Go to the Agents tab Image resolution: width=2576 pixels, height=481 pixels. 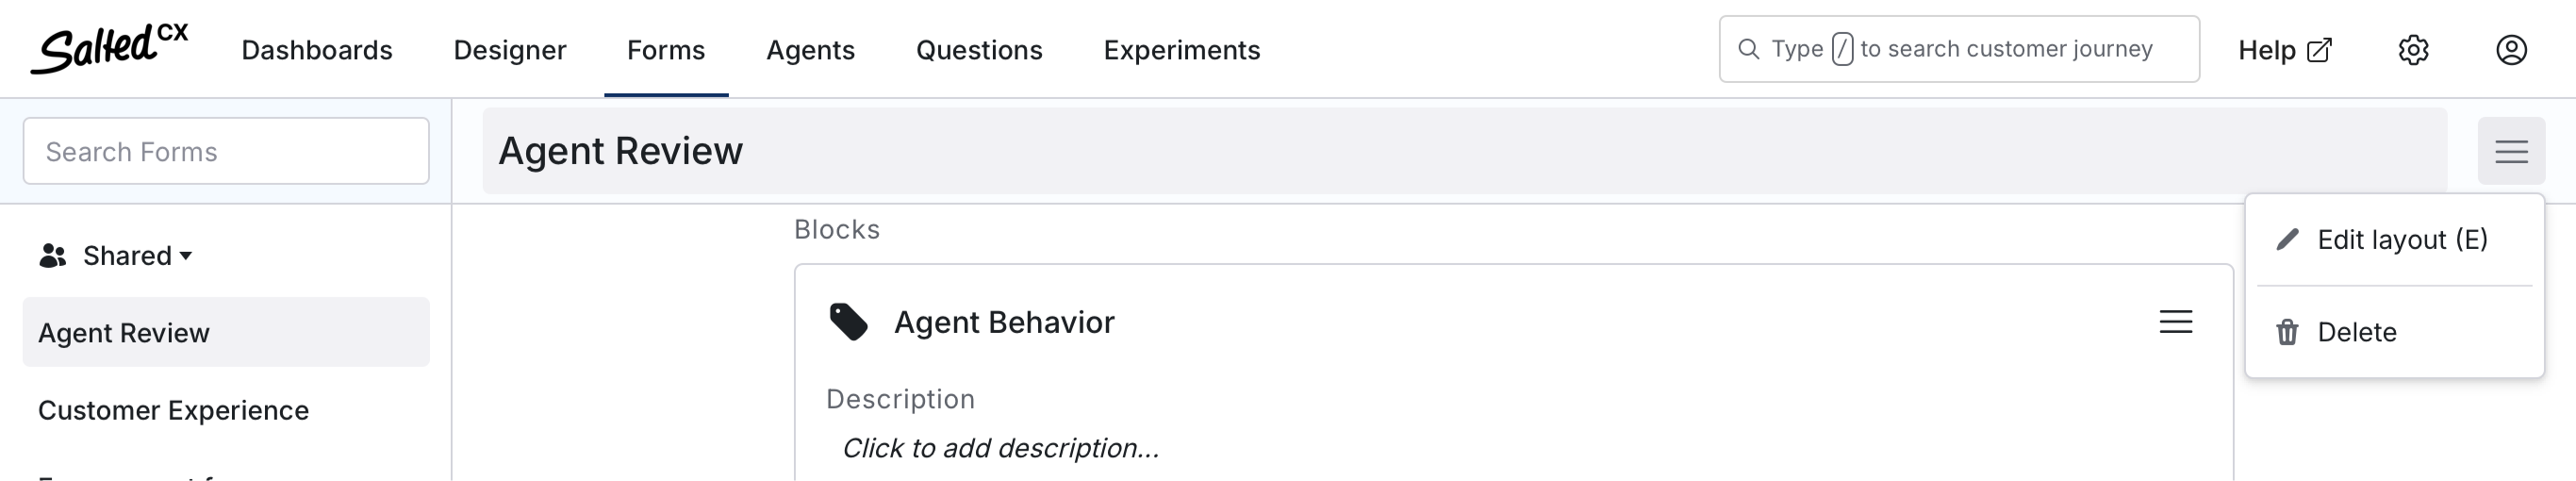point(810,50)
